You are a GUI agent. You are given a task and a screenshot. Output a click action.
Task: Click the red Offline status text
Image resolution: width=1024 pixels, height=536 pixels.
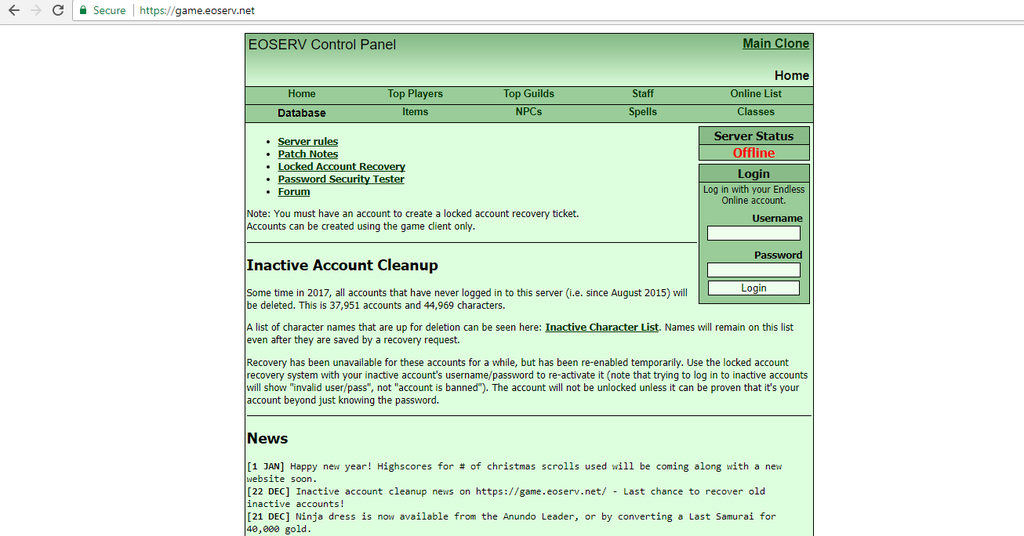[754, 153]
